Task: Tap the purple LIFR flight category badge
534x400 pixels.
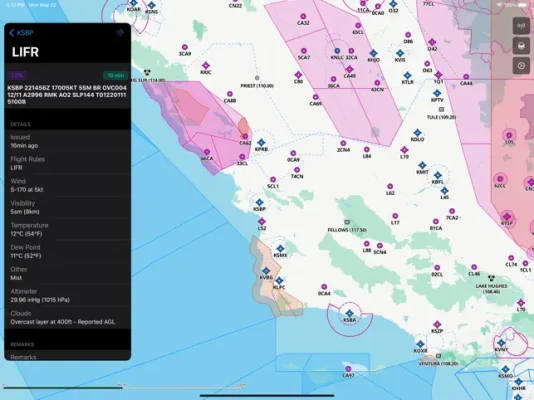Action: coord(17,75)
